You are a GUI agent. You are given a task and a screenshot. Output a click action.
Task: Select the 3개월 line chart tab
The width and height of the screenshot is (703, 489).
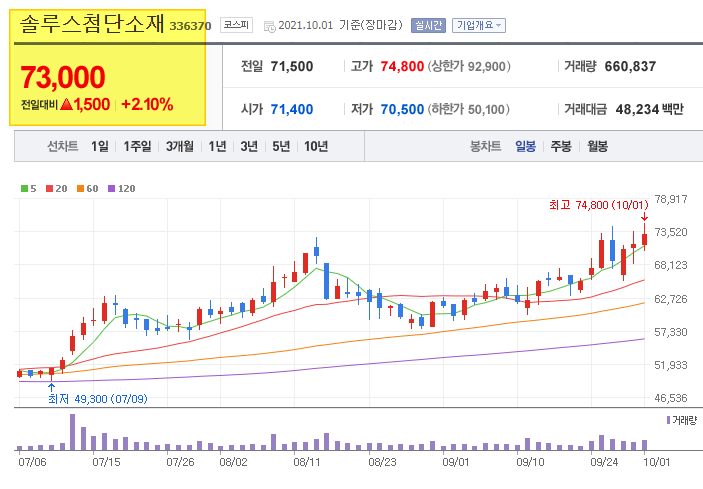tap(180, 146)
